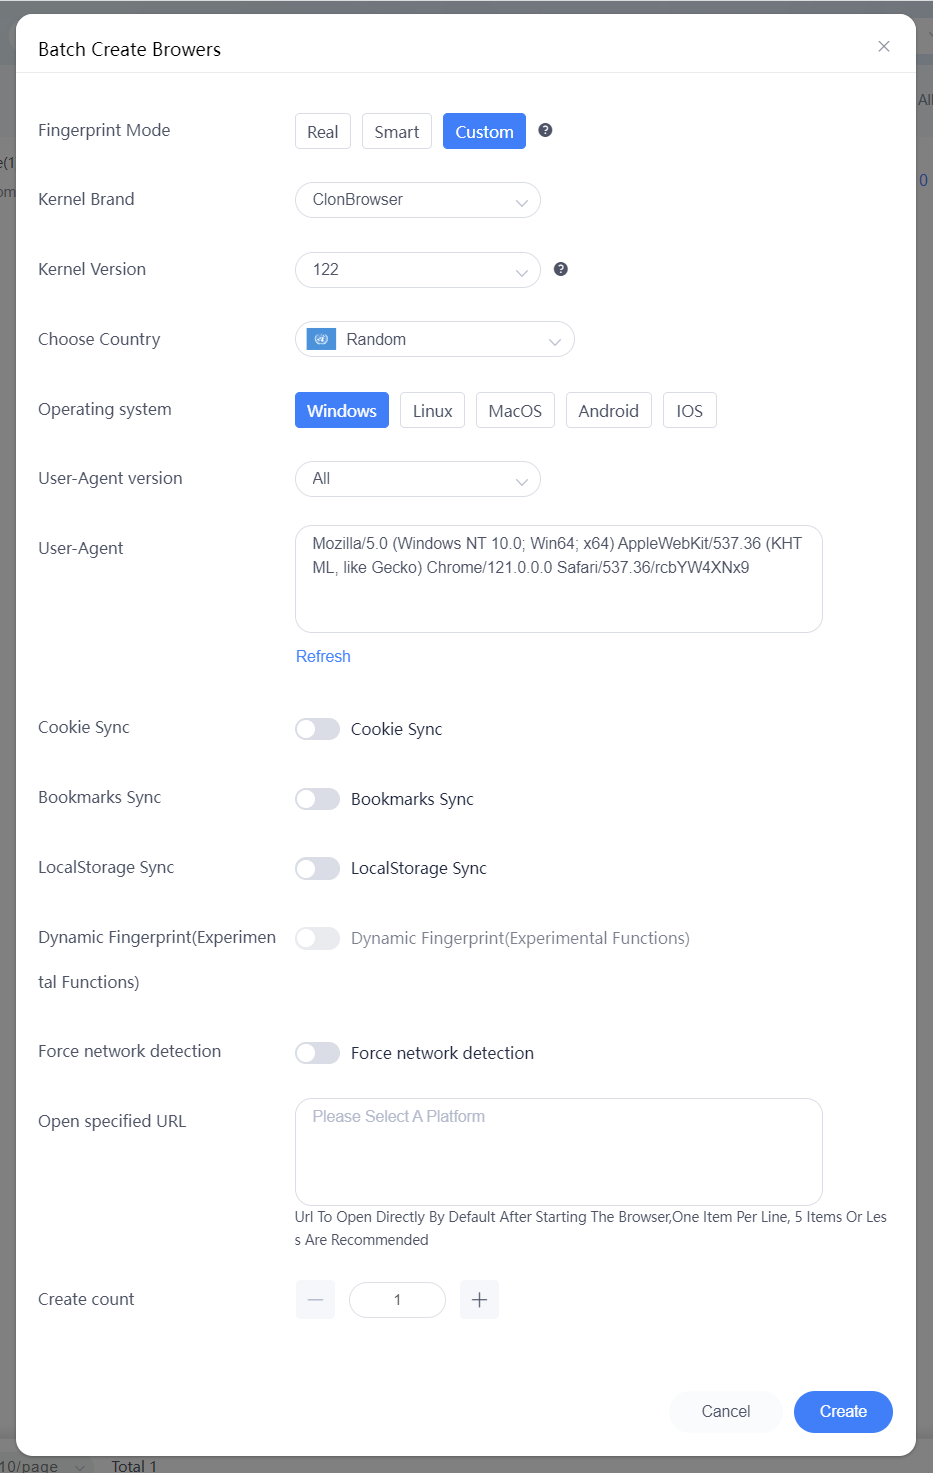Screen dimensions: 933x1473
Task: Turn on Bookmarks Sync
Action: coord(317,799)
